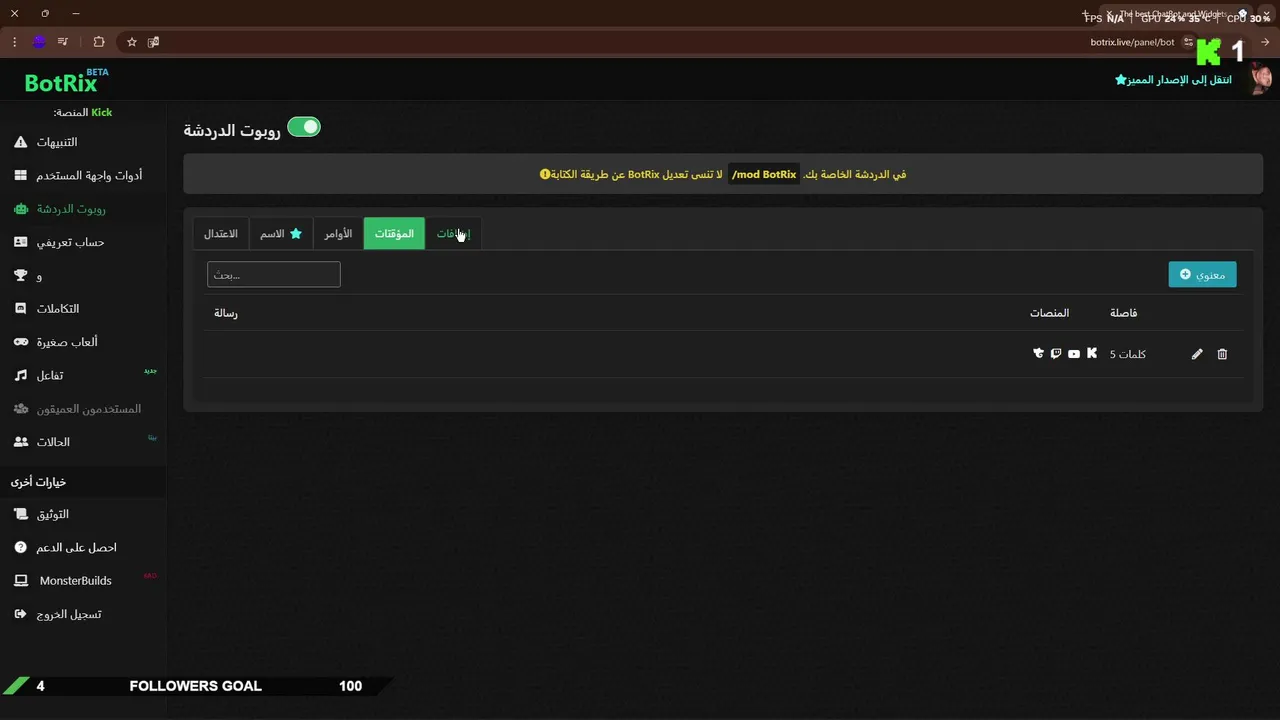Image resolution: width=1280 pixels, height=720 pixels.
Task: Open a new browser tab with plus
Action: 1085,14
